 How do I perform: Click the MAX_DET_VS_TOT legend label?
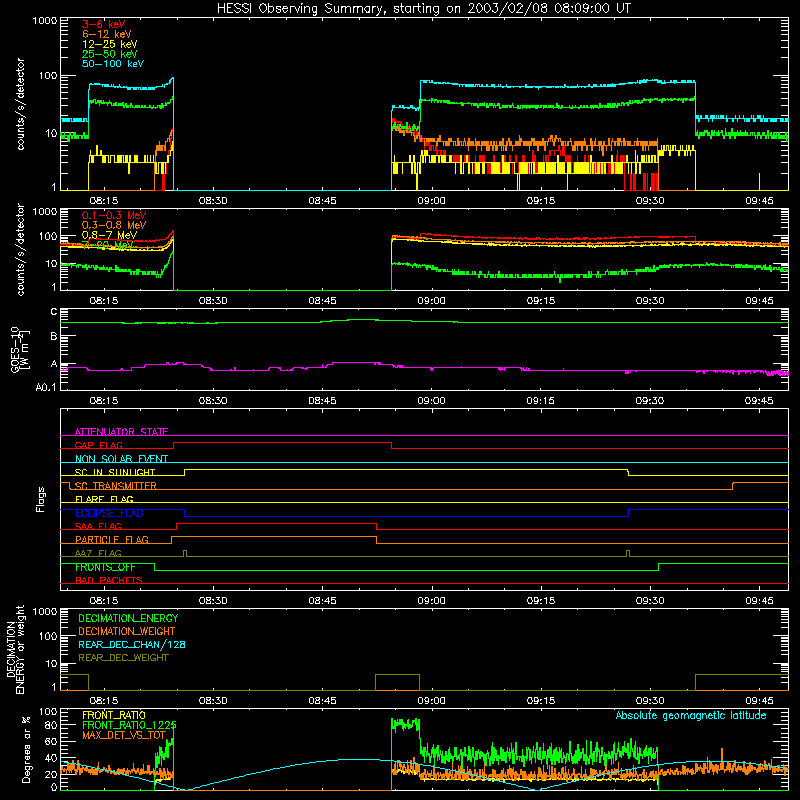[x=124, y=735]
